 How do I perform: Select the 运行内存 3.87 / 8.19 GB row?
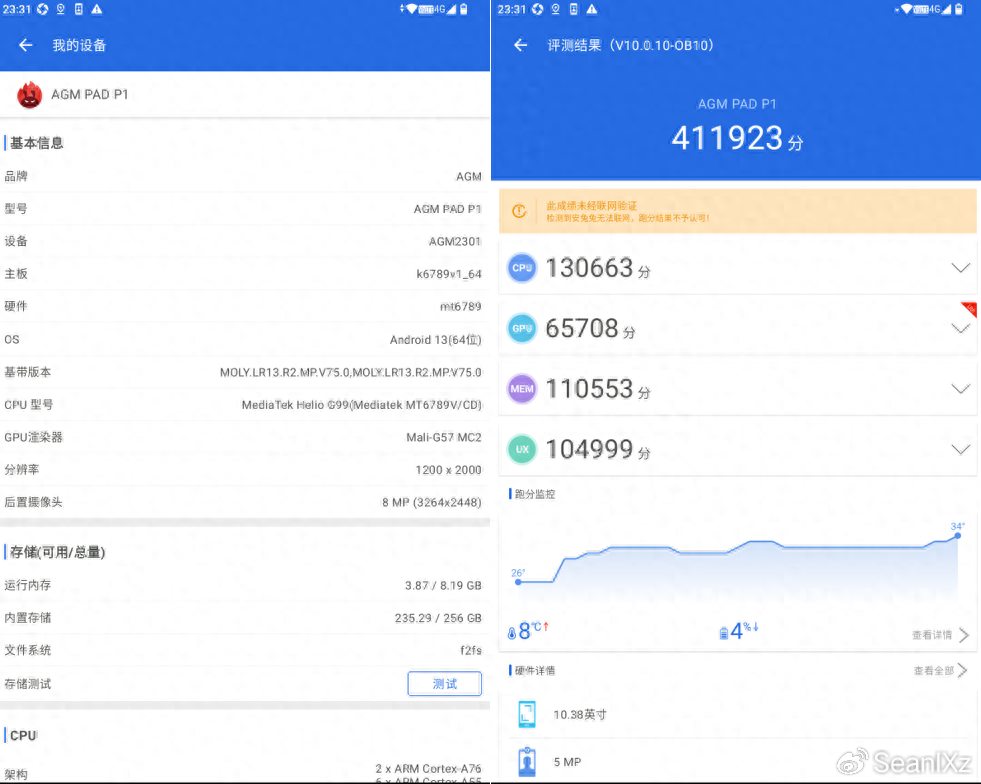(245, 586)
